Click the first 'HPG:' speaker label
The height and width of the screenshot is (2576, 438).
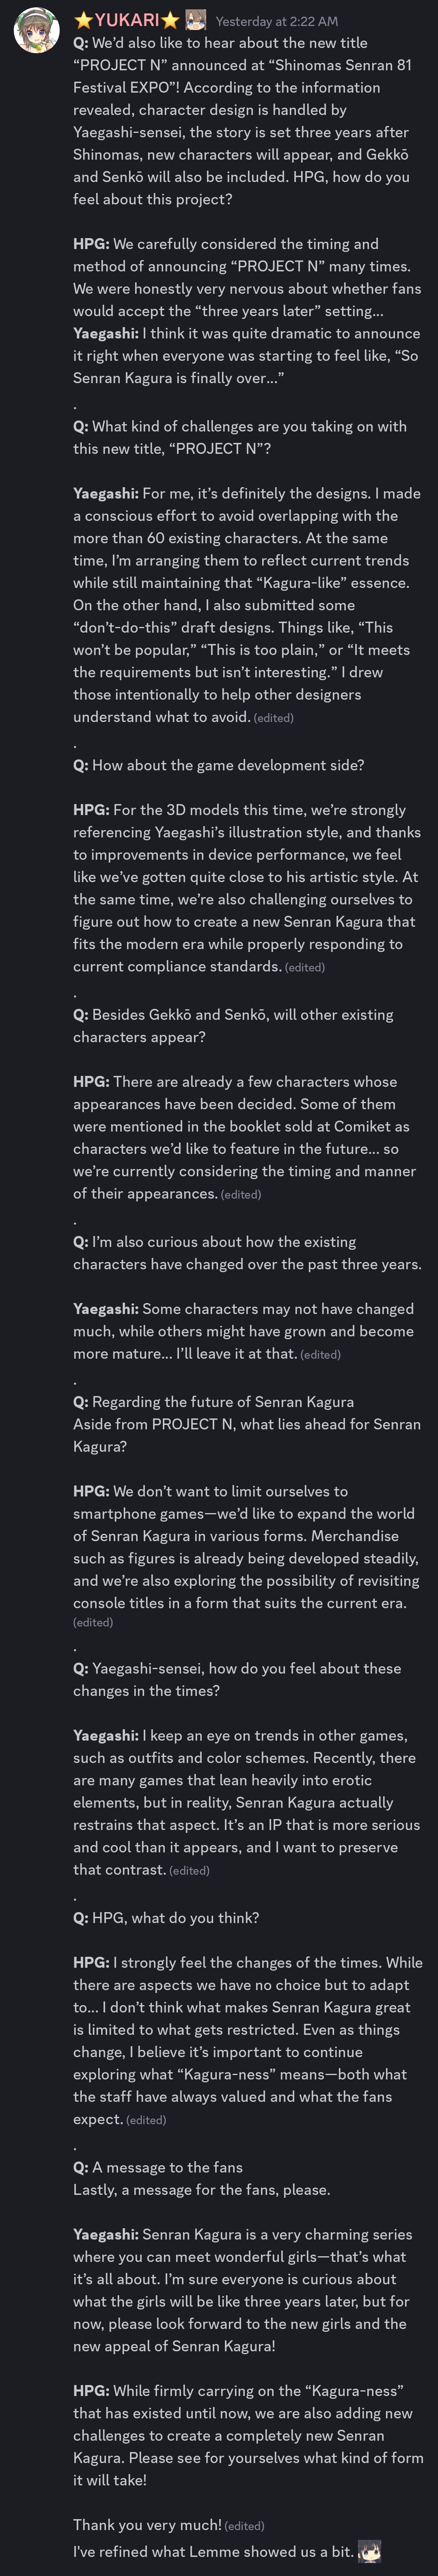pyautogui.click(x=91, y=244)
